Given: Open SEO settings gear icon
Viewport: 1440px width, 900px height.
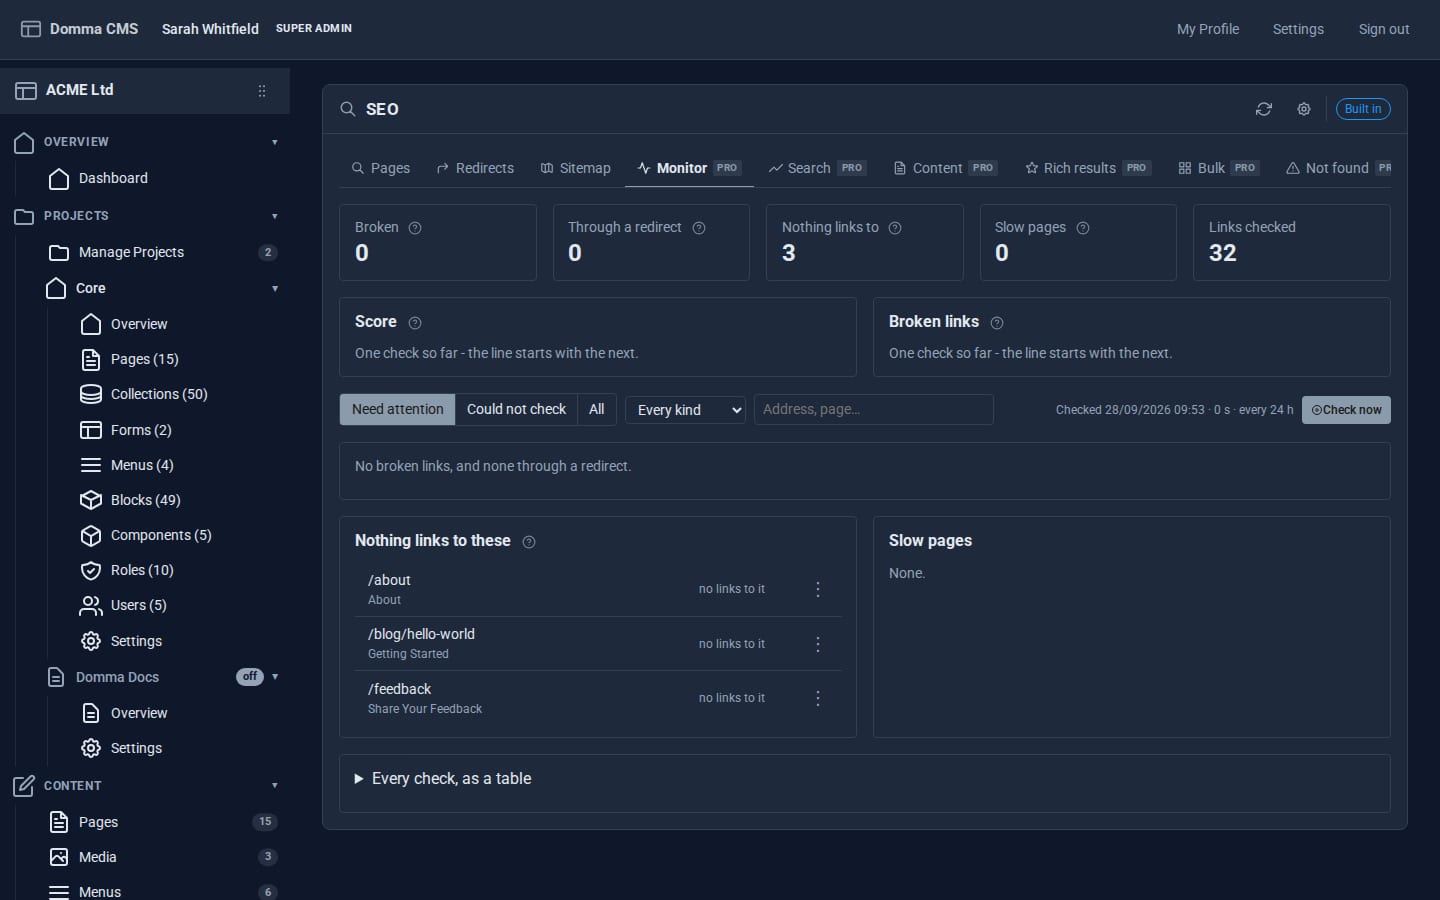Looking at the screenshot, I should (x=1304, y=109).
